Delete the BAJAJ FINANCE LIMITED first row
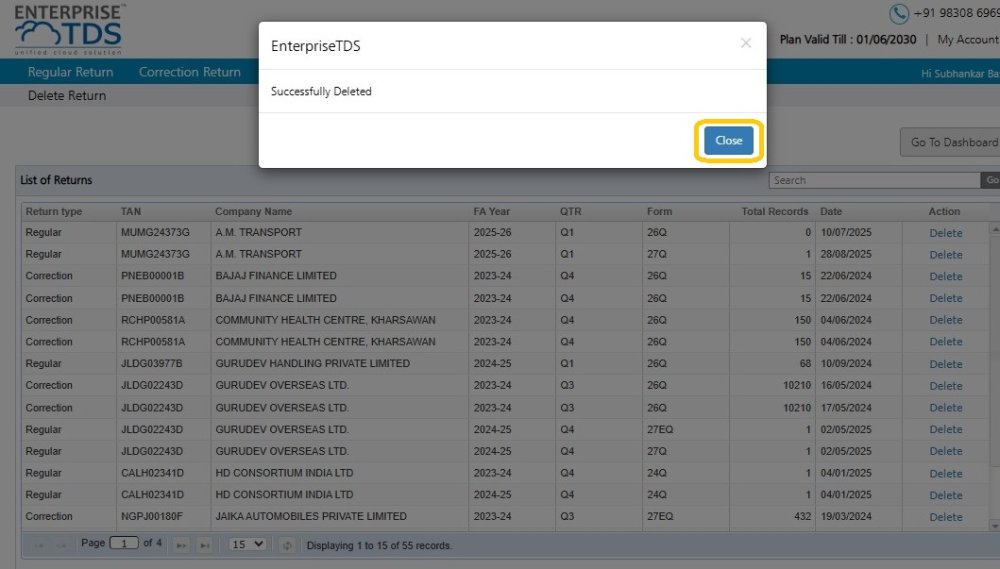The height and width of the screenshot is (569, 1000). click(945, 276)
